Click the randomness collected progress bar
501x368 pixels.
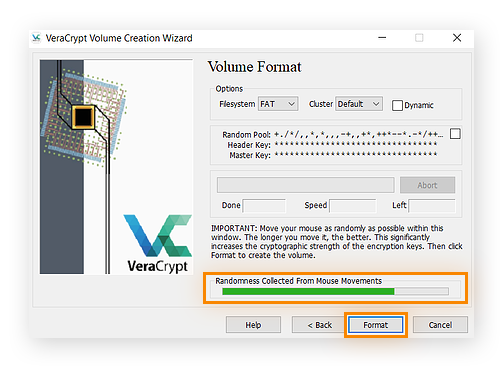tap(335, 292)
